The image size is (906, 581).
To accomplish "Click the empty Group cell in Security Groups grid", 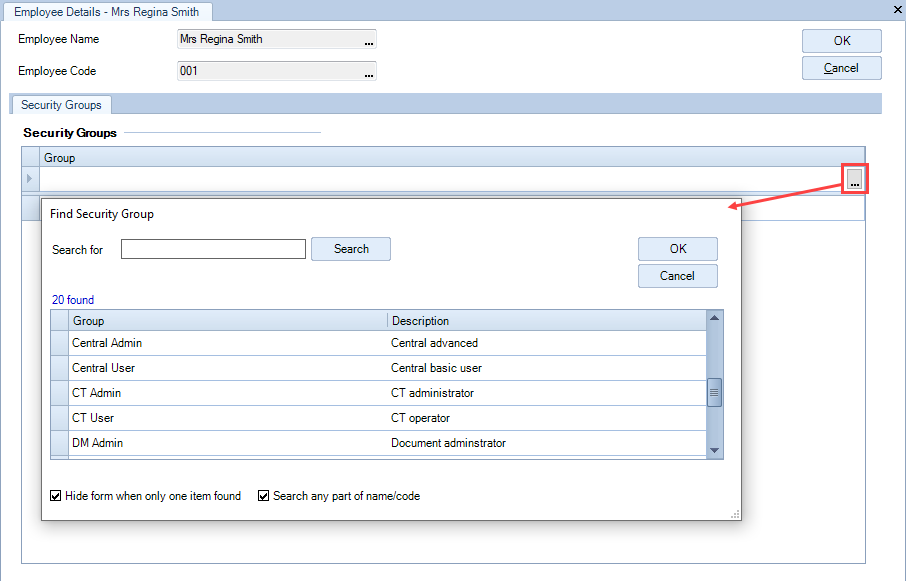I will point(443,178).
